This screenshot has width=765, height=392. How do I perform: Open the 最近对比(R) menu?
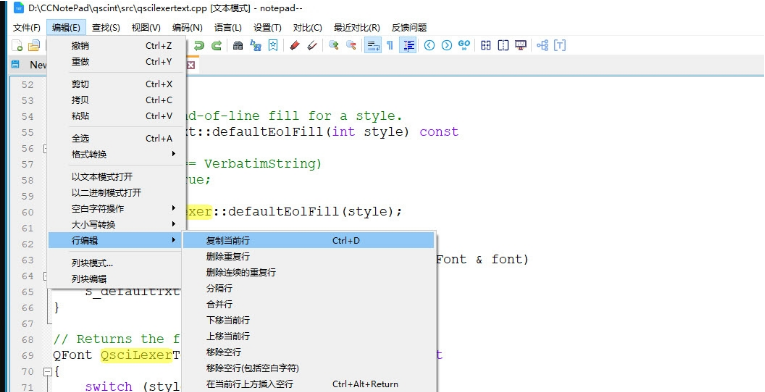357,28
